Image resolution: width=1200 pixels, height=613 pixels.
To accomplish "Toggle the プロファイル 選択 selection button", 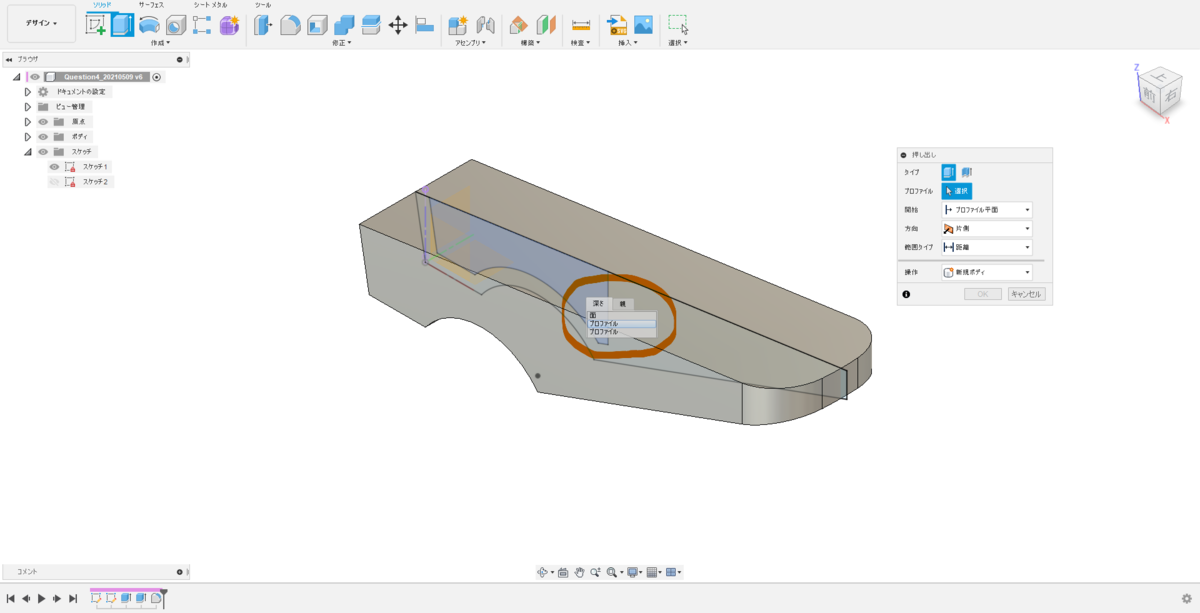I will tap(956, 191).
